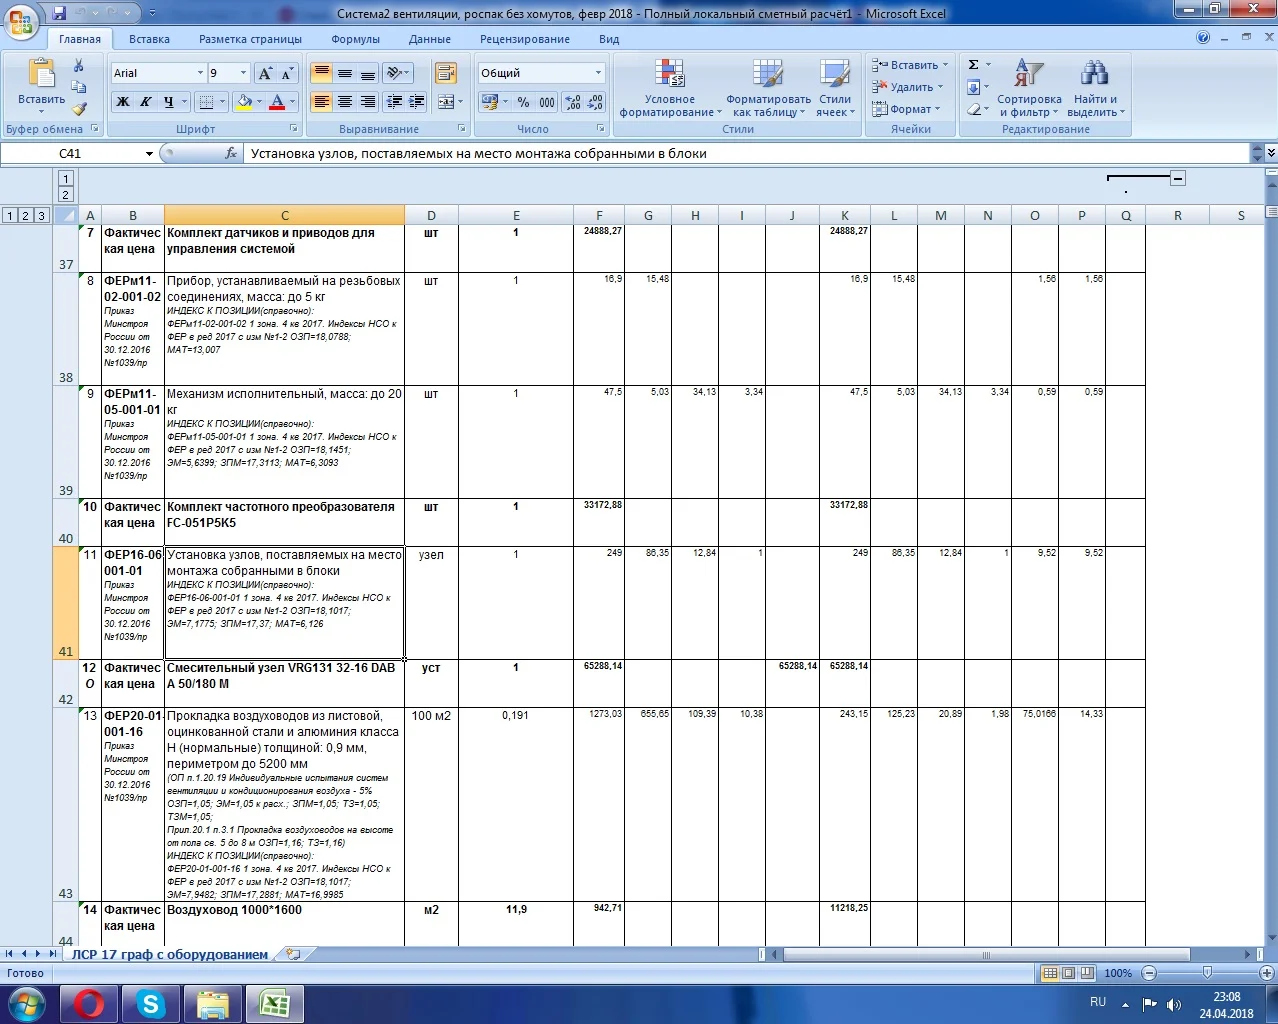Screen dimensions: 1278x1024
Task: Click the Format Painter brush icon
Action: click(79, 109)
